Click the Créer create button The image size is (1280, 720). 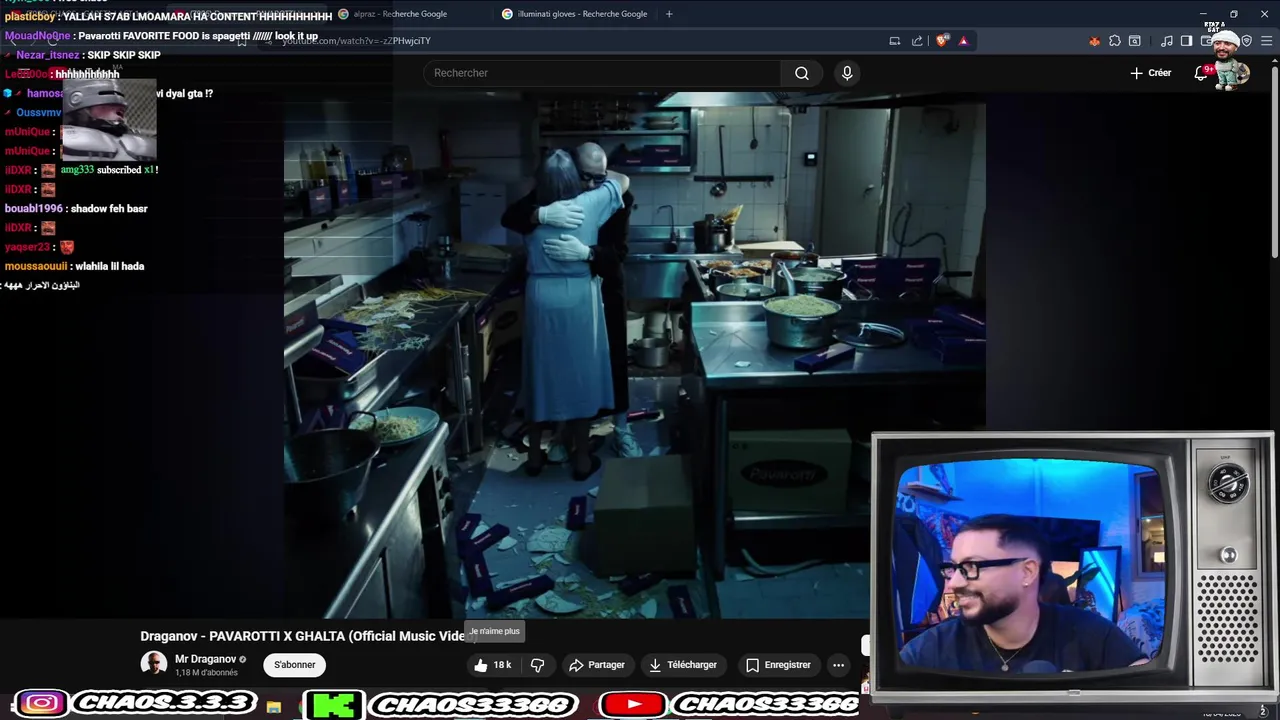(1151, 73)
